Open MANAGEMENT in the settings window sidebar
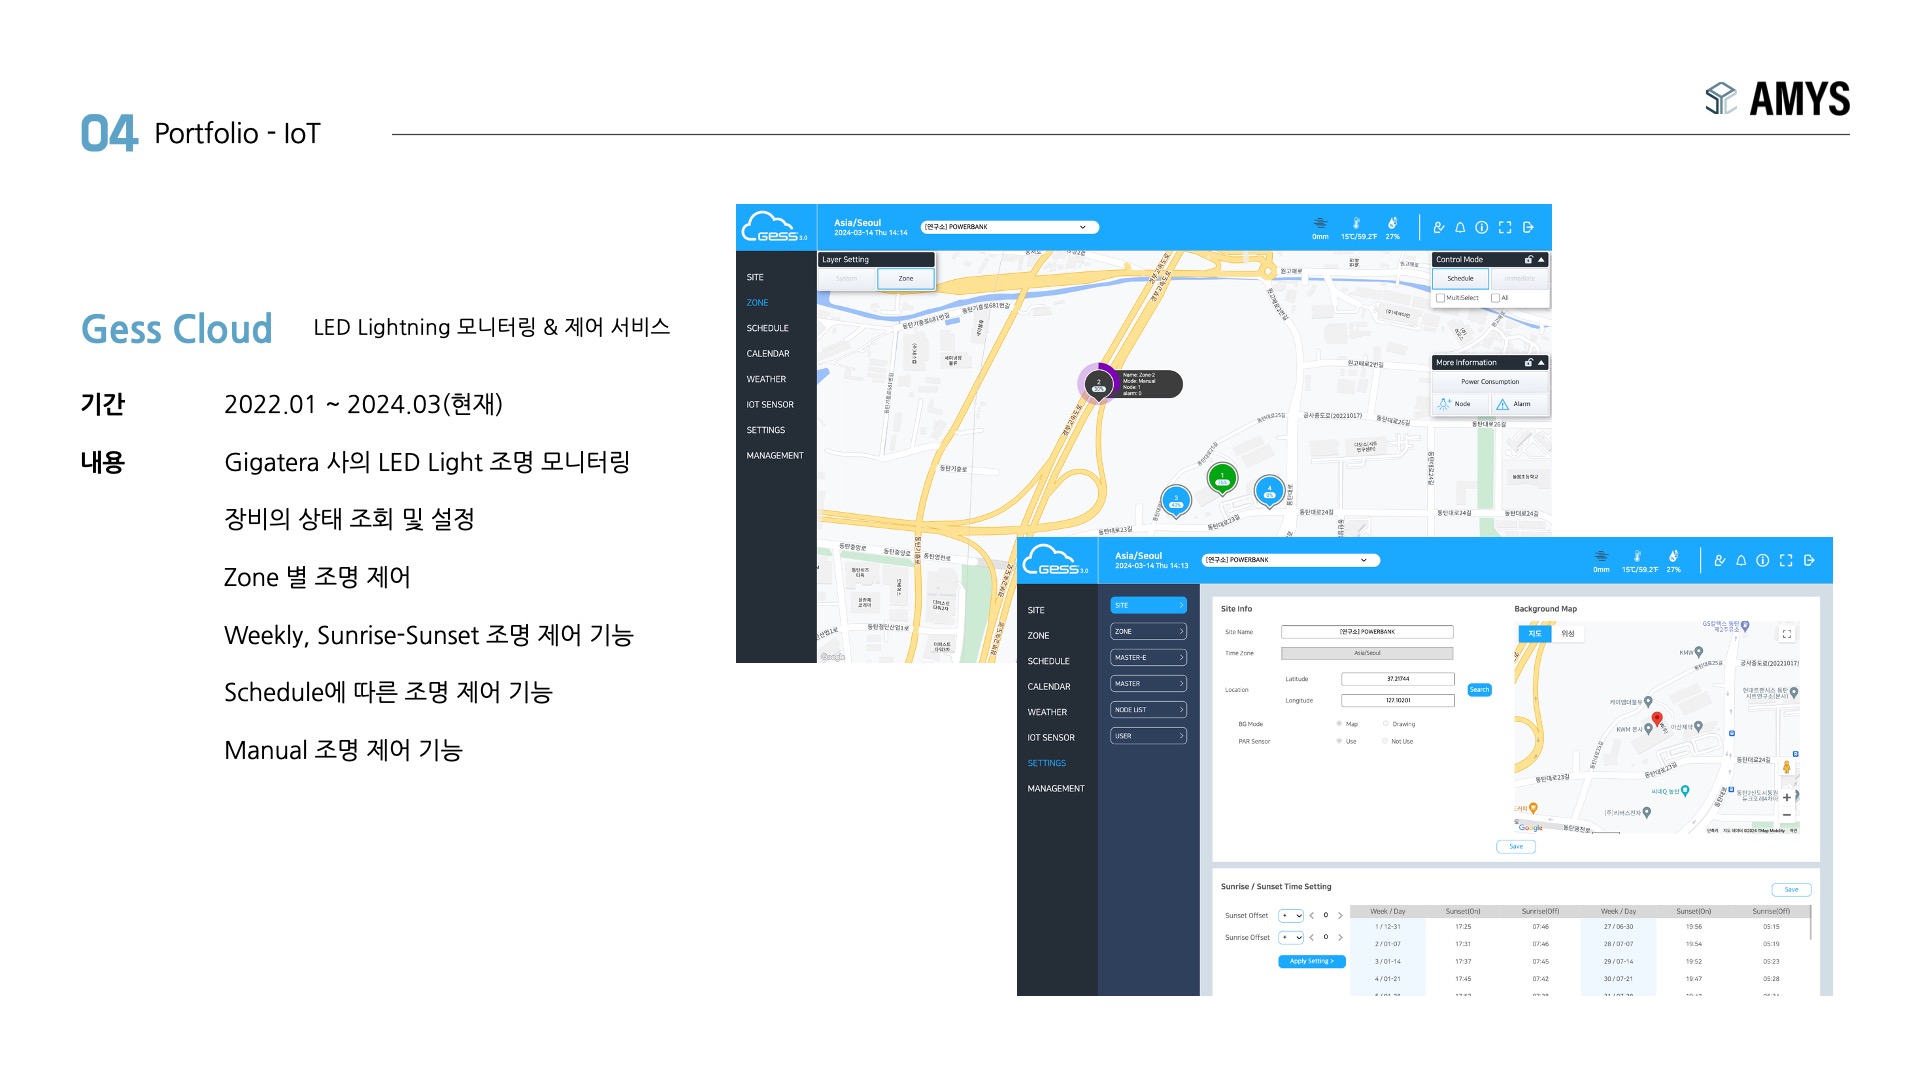Screen dimensions: 1920x1080 pyautogui.click(x=1056, y=789)
